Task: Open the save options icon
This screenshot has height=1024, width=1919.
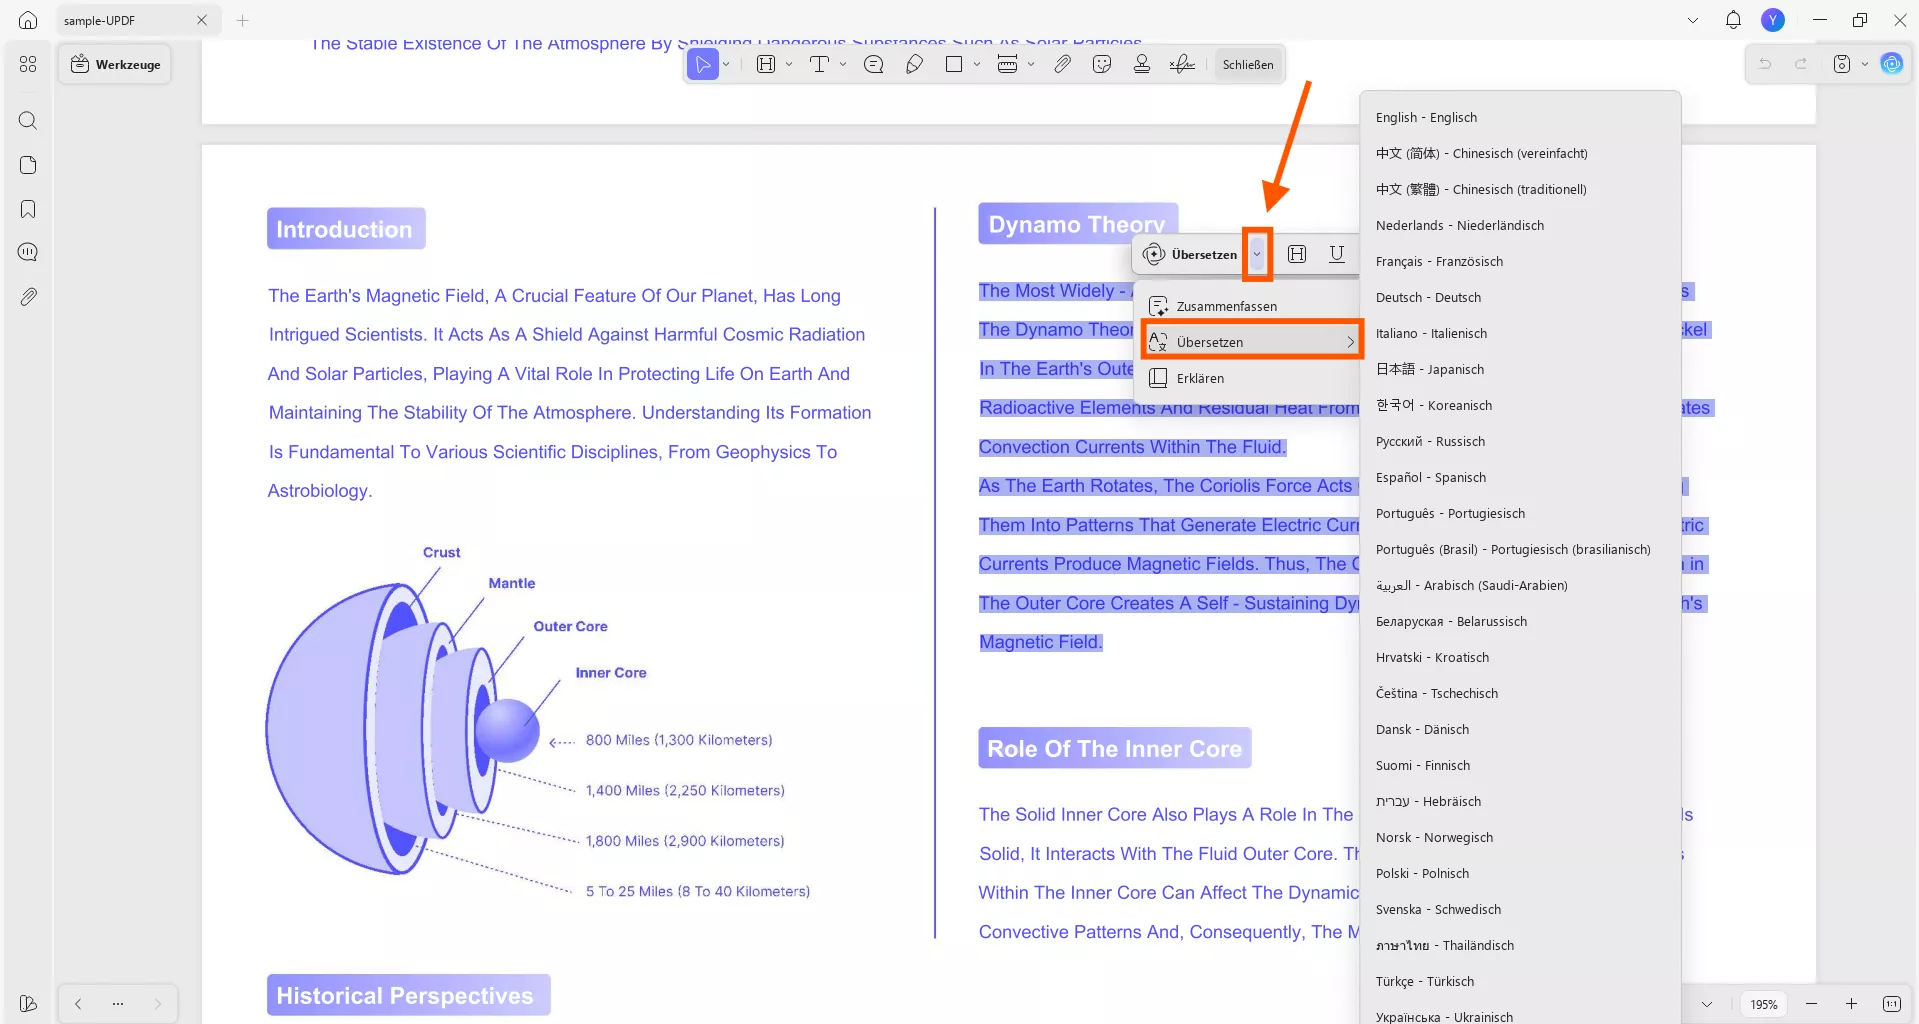Action: click(1842, 64)
